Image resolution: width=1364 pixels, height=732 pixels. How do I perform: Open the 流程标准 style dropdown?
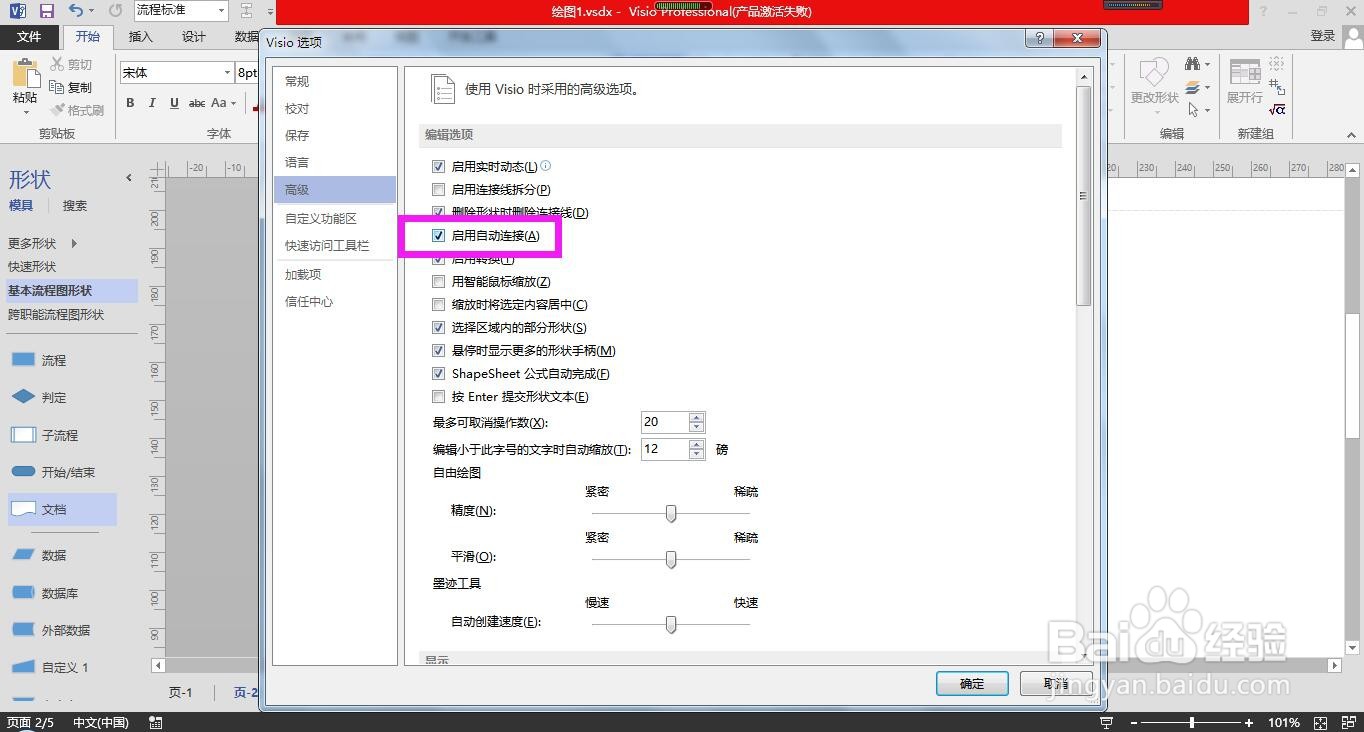point(221,11)
